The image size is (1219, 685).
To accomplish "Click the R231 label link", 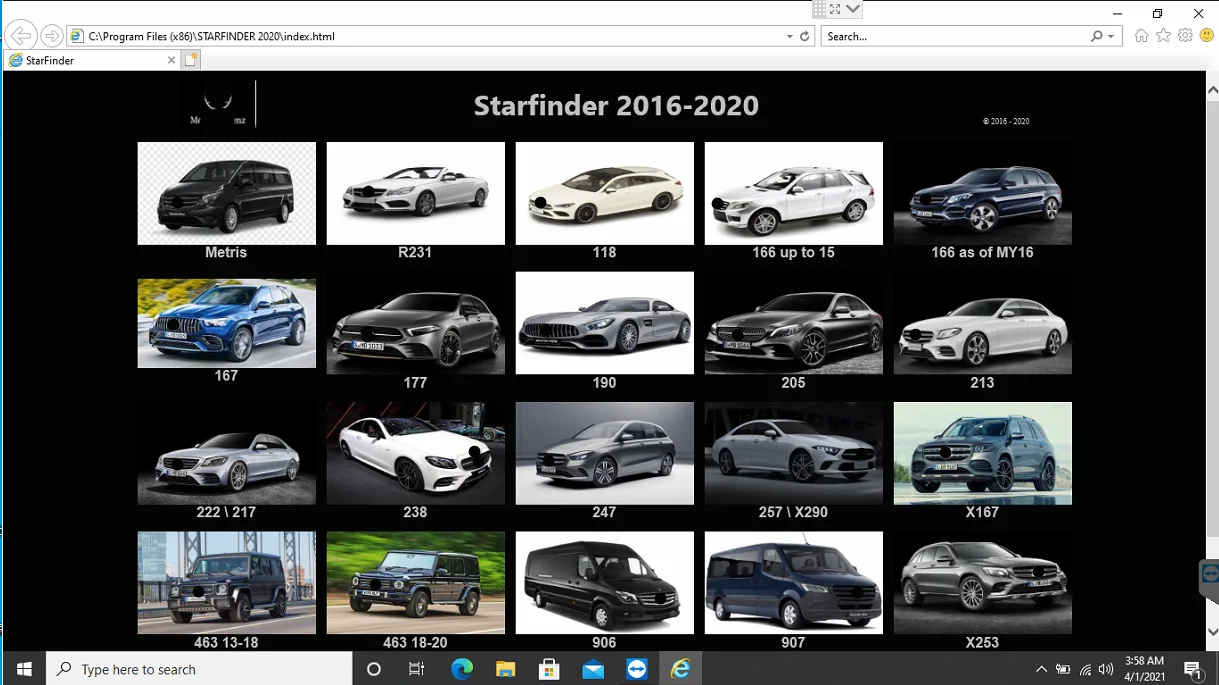I will tap(415, 253).
